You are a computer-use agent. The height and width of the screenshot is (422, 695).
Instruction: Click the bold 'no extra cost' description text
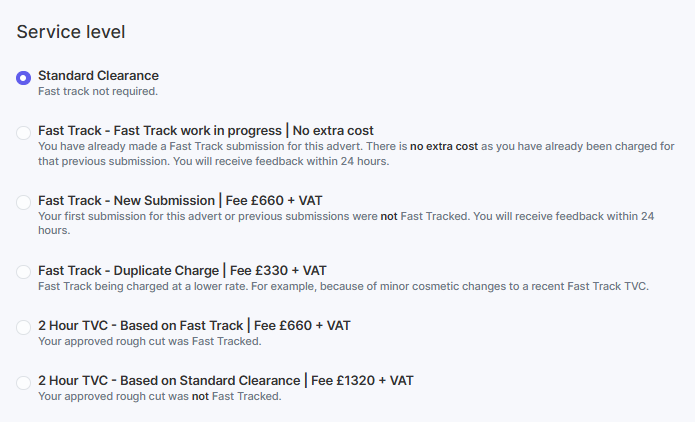pos(443,146)
